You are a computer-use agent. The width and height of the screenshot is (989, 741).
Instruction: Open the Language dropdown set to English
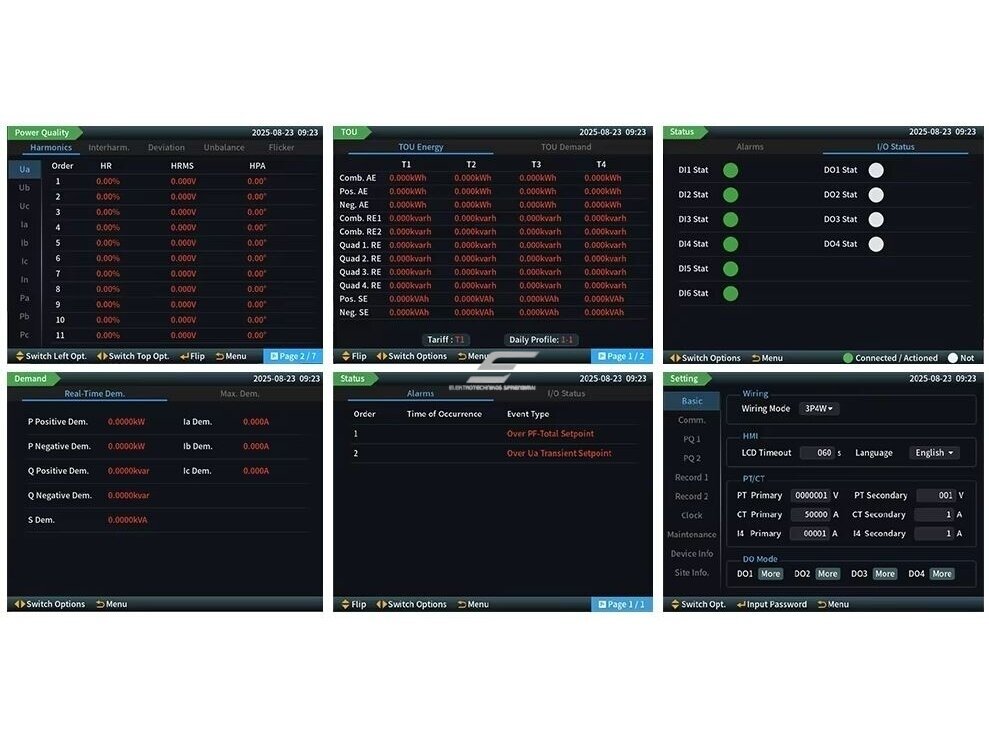(x=934, y=453)
